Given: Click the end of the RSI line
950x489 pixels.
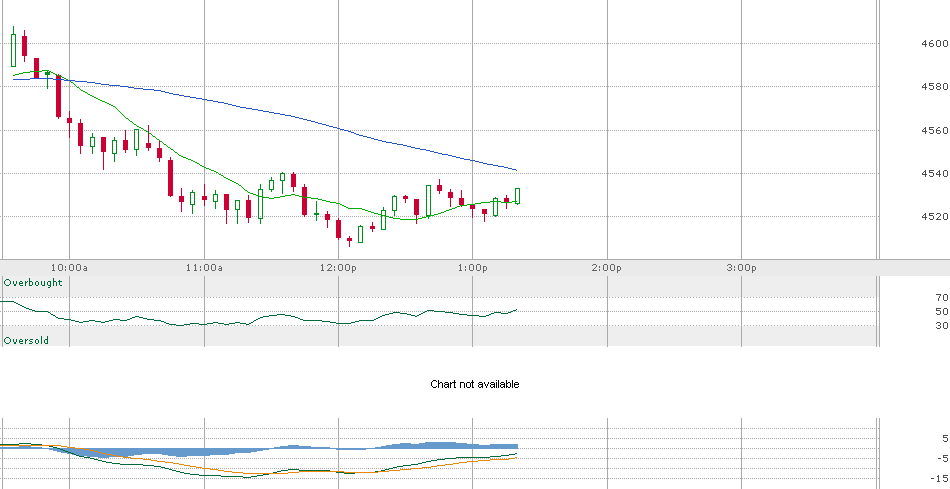Looking at the screenshot, I should [516, 310].
